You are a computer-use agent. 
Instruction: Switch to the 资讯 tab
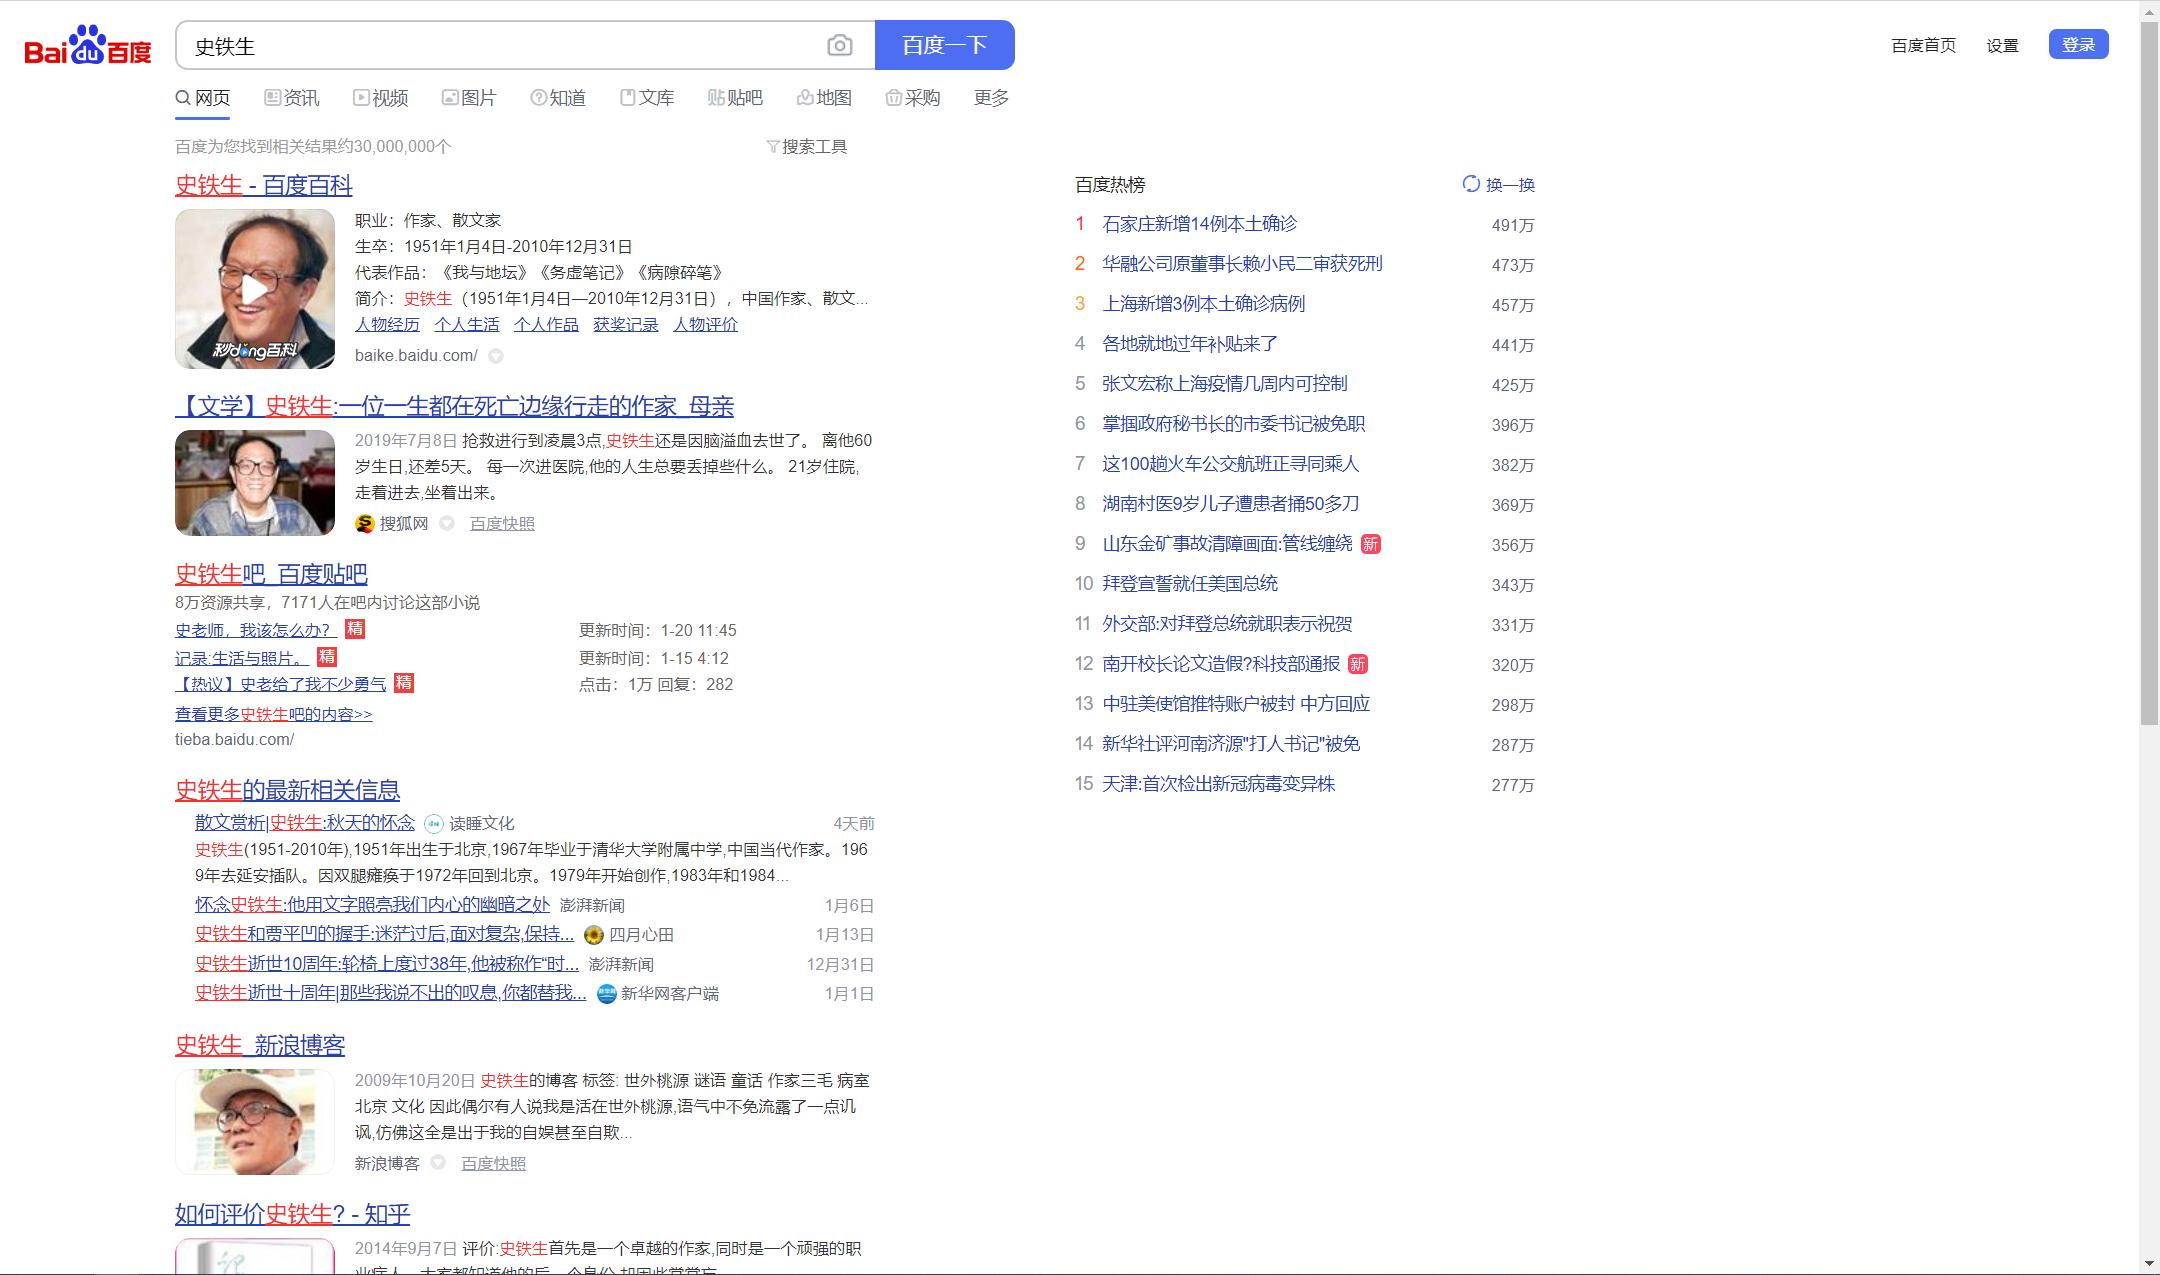(294, 97)
